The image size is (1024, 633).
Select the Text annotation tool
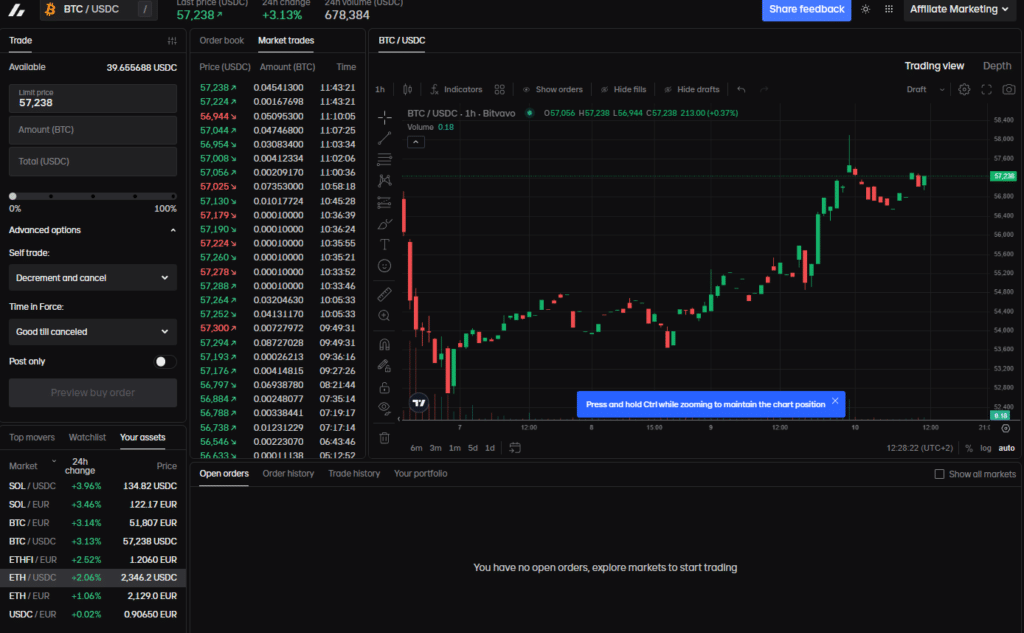pyautogui.click(x=385, y=244)
